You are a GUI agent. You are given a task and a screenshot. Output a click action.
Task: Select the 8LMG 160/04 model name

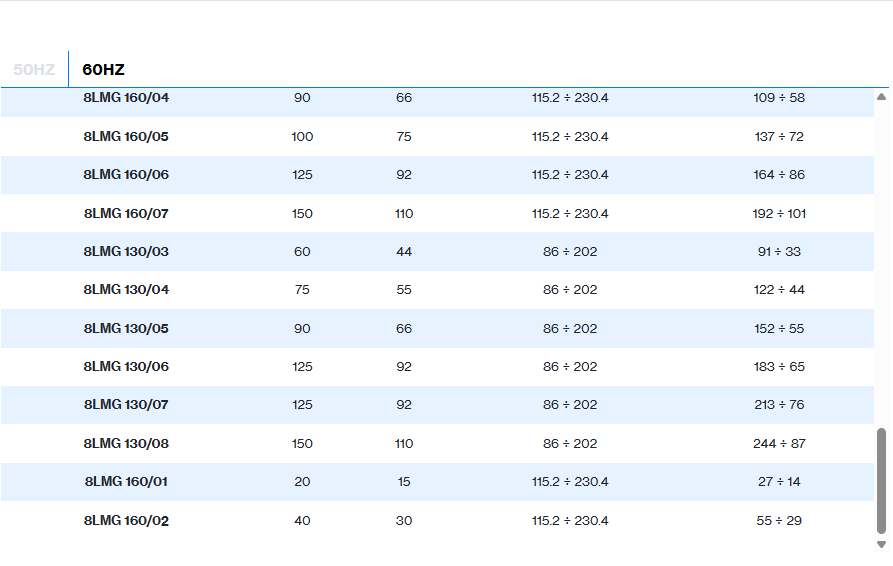coord(126,98)
